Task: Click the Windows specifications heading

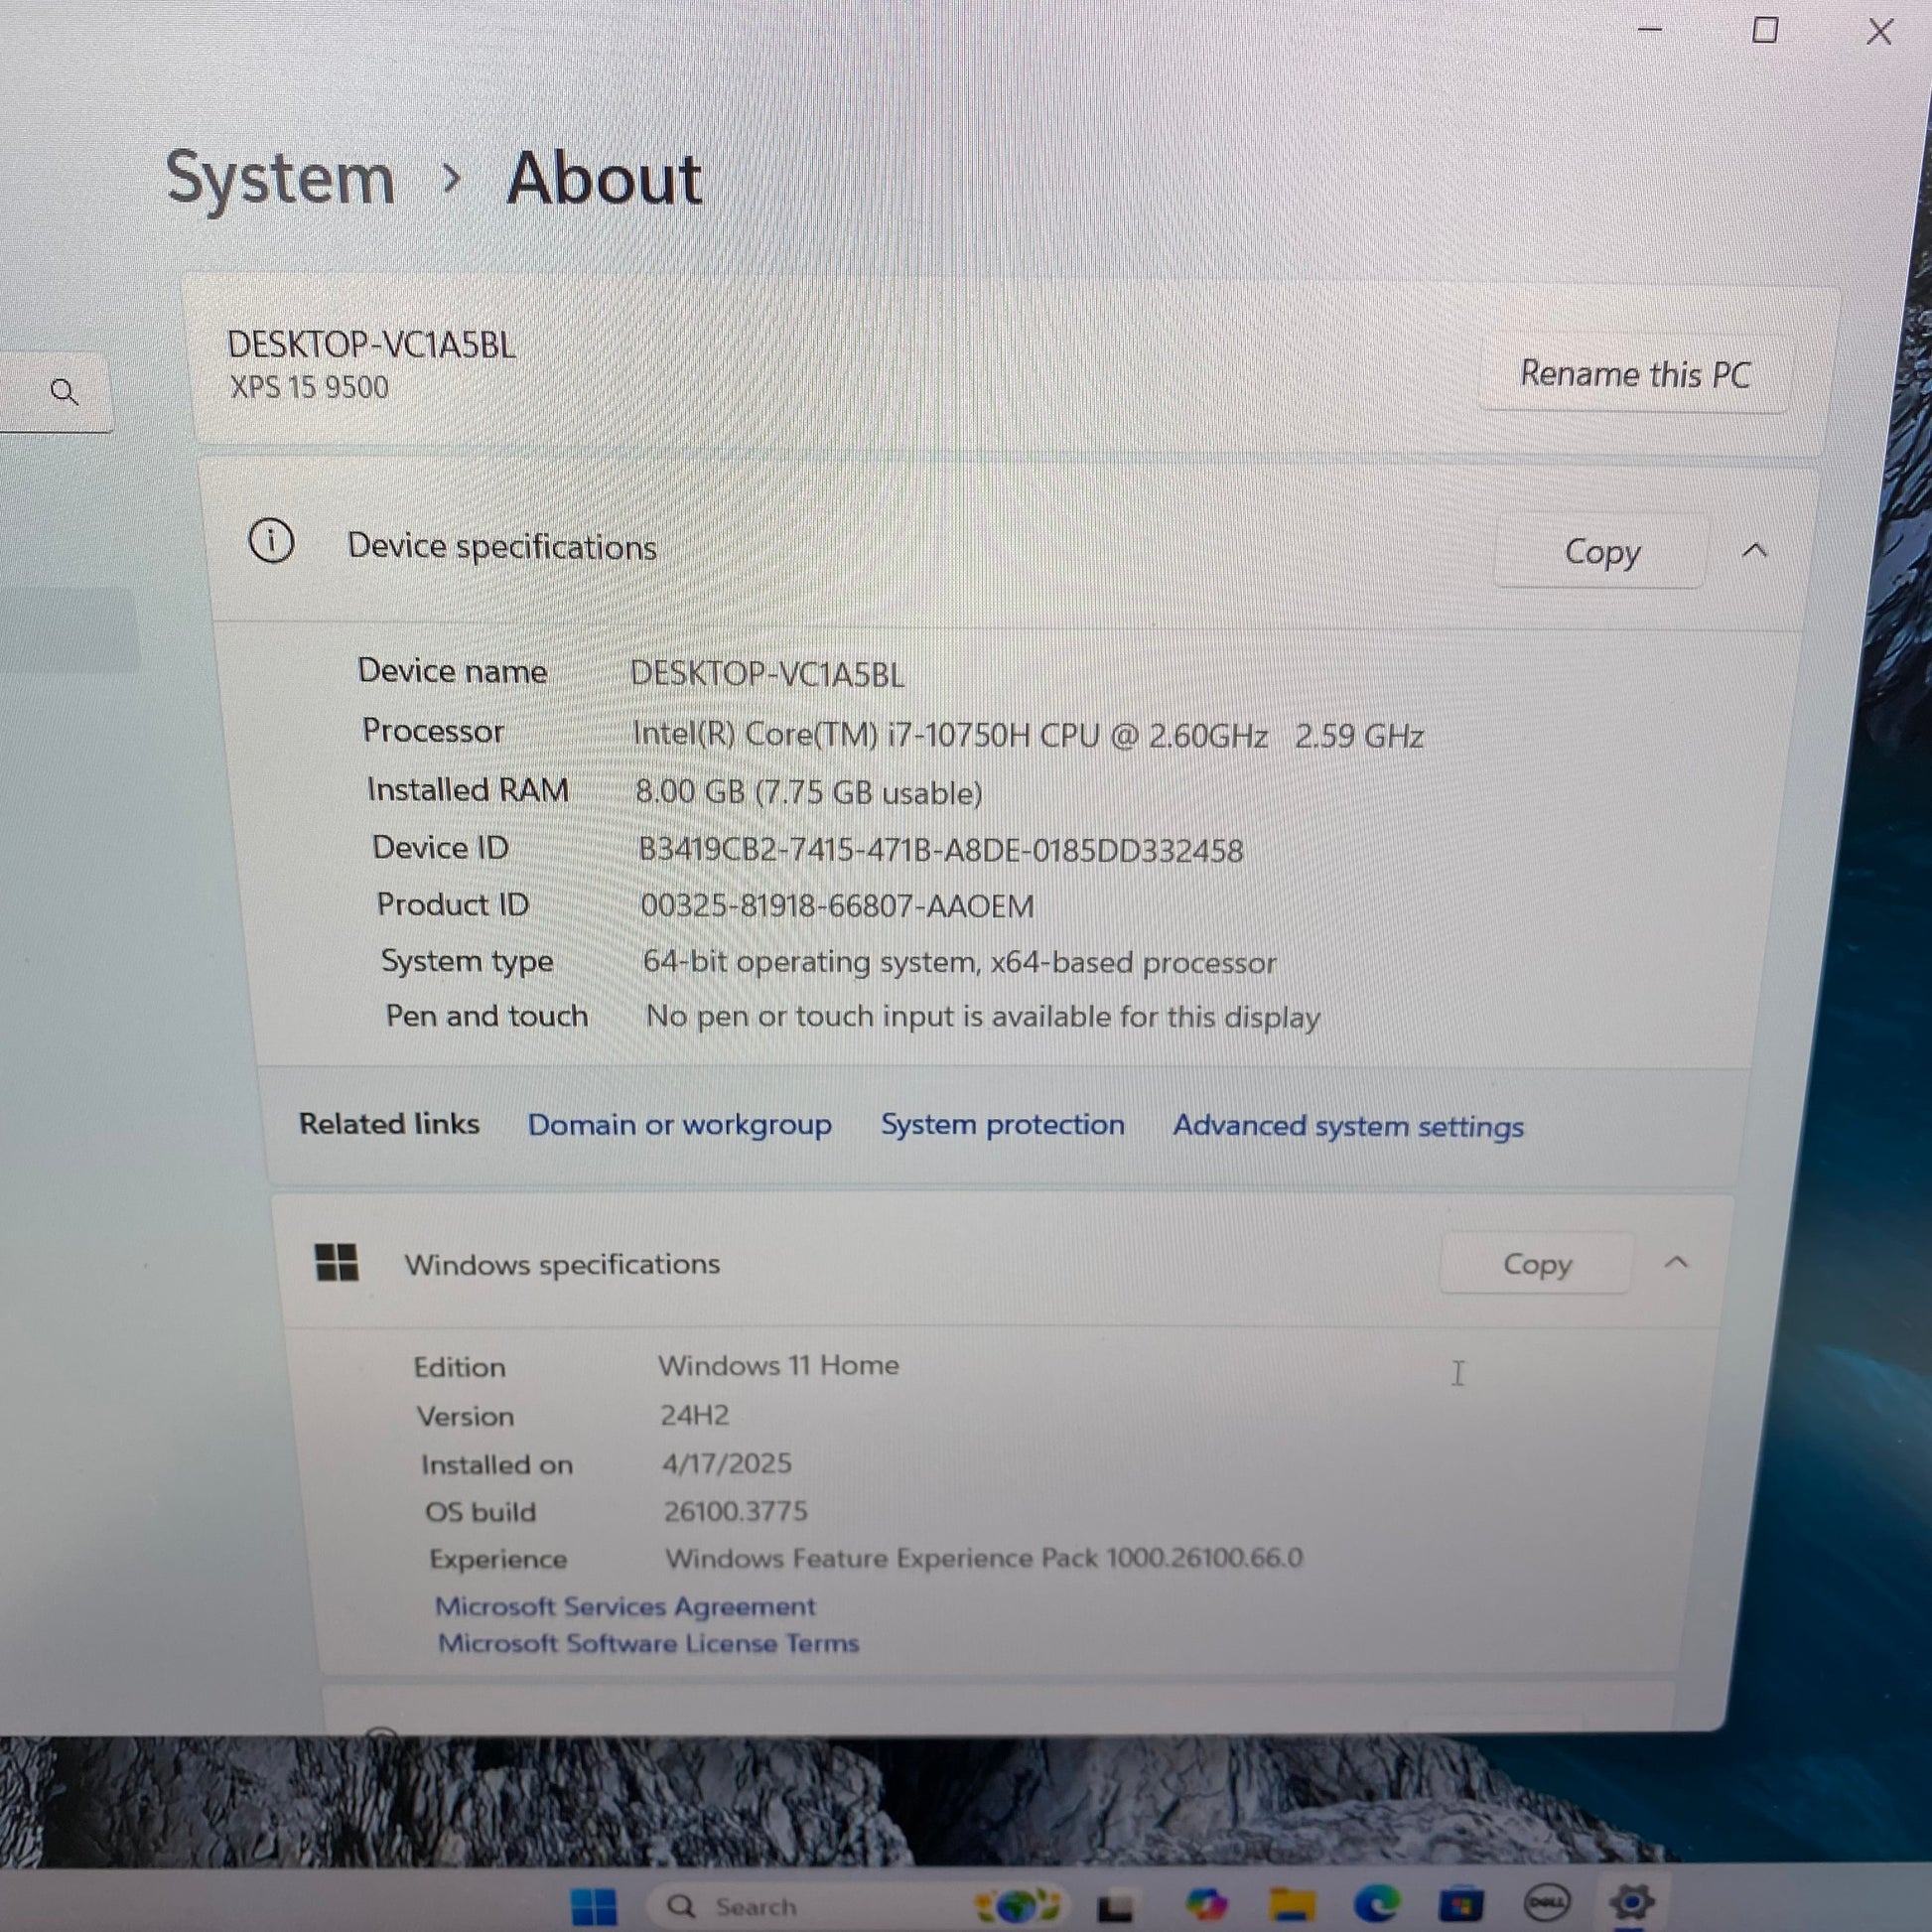Action: coord(562,1264)
